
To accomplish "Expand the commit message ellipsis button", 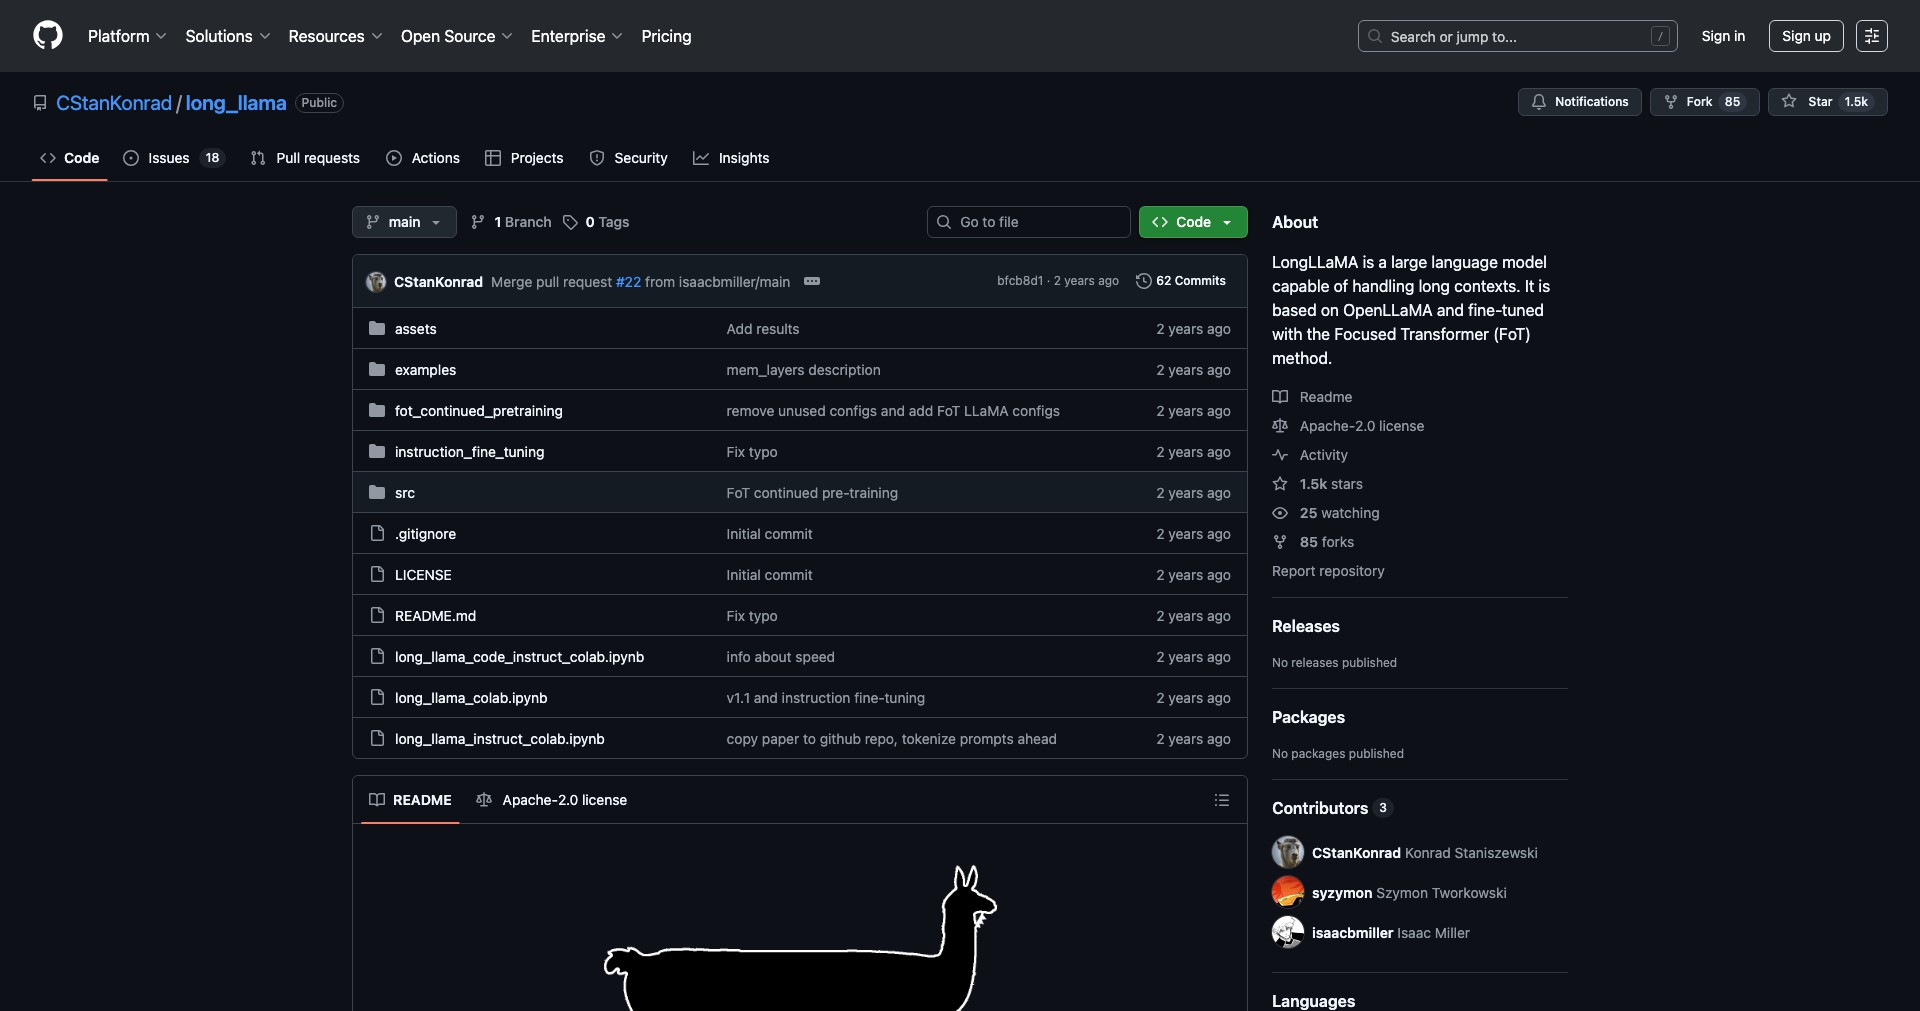I will [x=812, y=282].
